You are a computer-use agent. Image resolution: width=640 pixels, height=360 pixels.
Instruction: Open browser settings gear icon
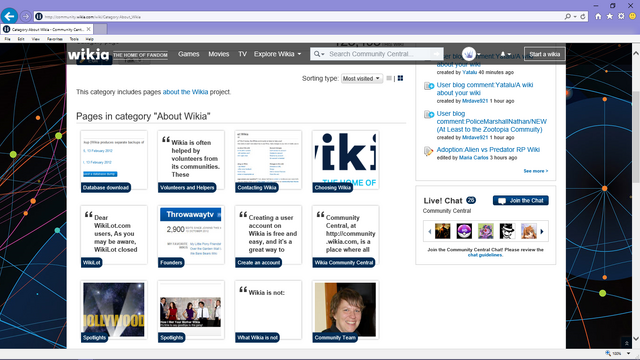tap(621, 16)
